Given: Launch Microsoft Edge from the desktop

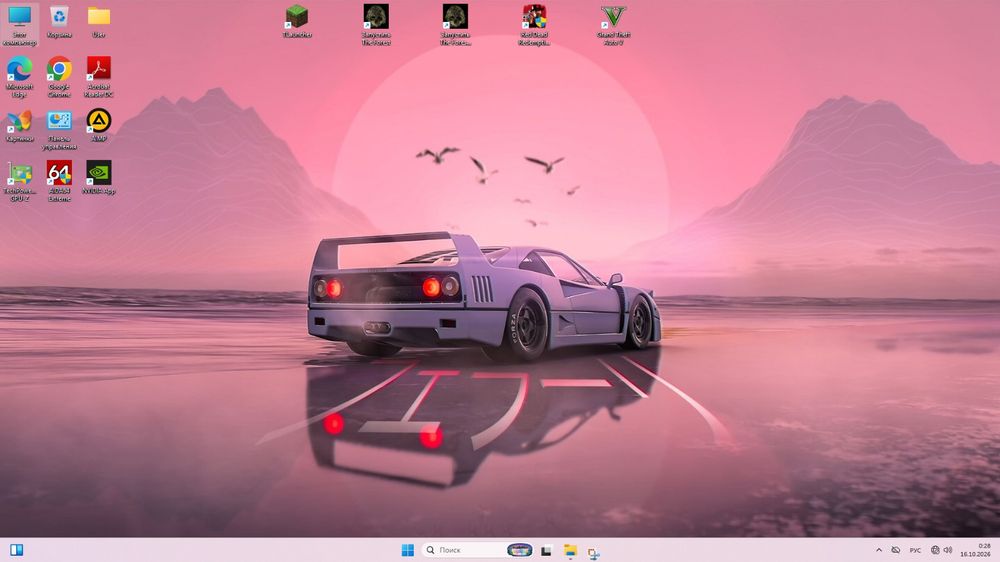Looking at the screenshot, I should 20,78.
